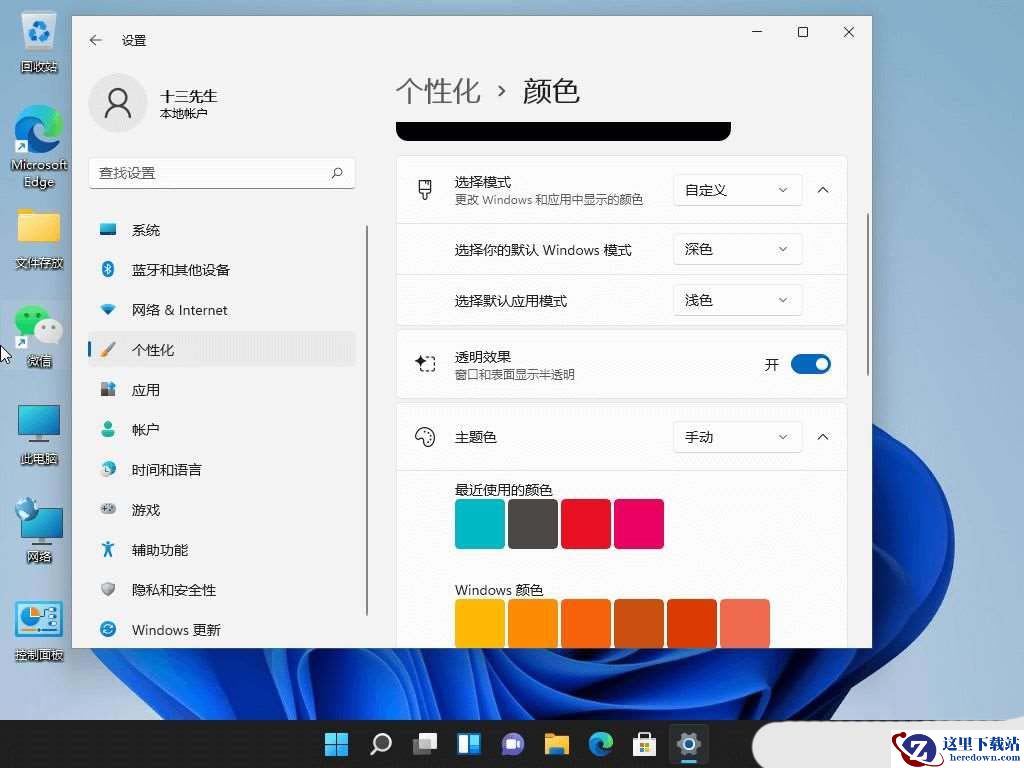This screenshot has height=768, width=1024.
Task: Click the gamepad icon beside 游戏
Action: 108,509
